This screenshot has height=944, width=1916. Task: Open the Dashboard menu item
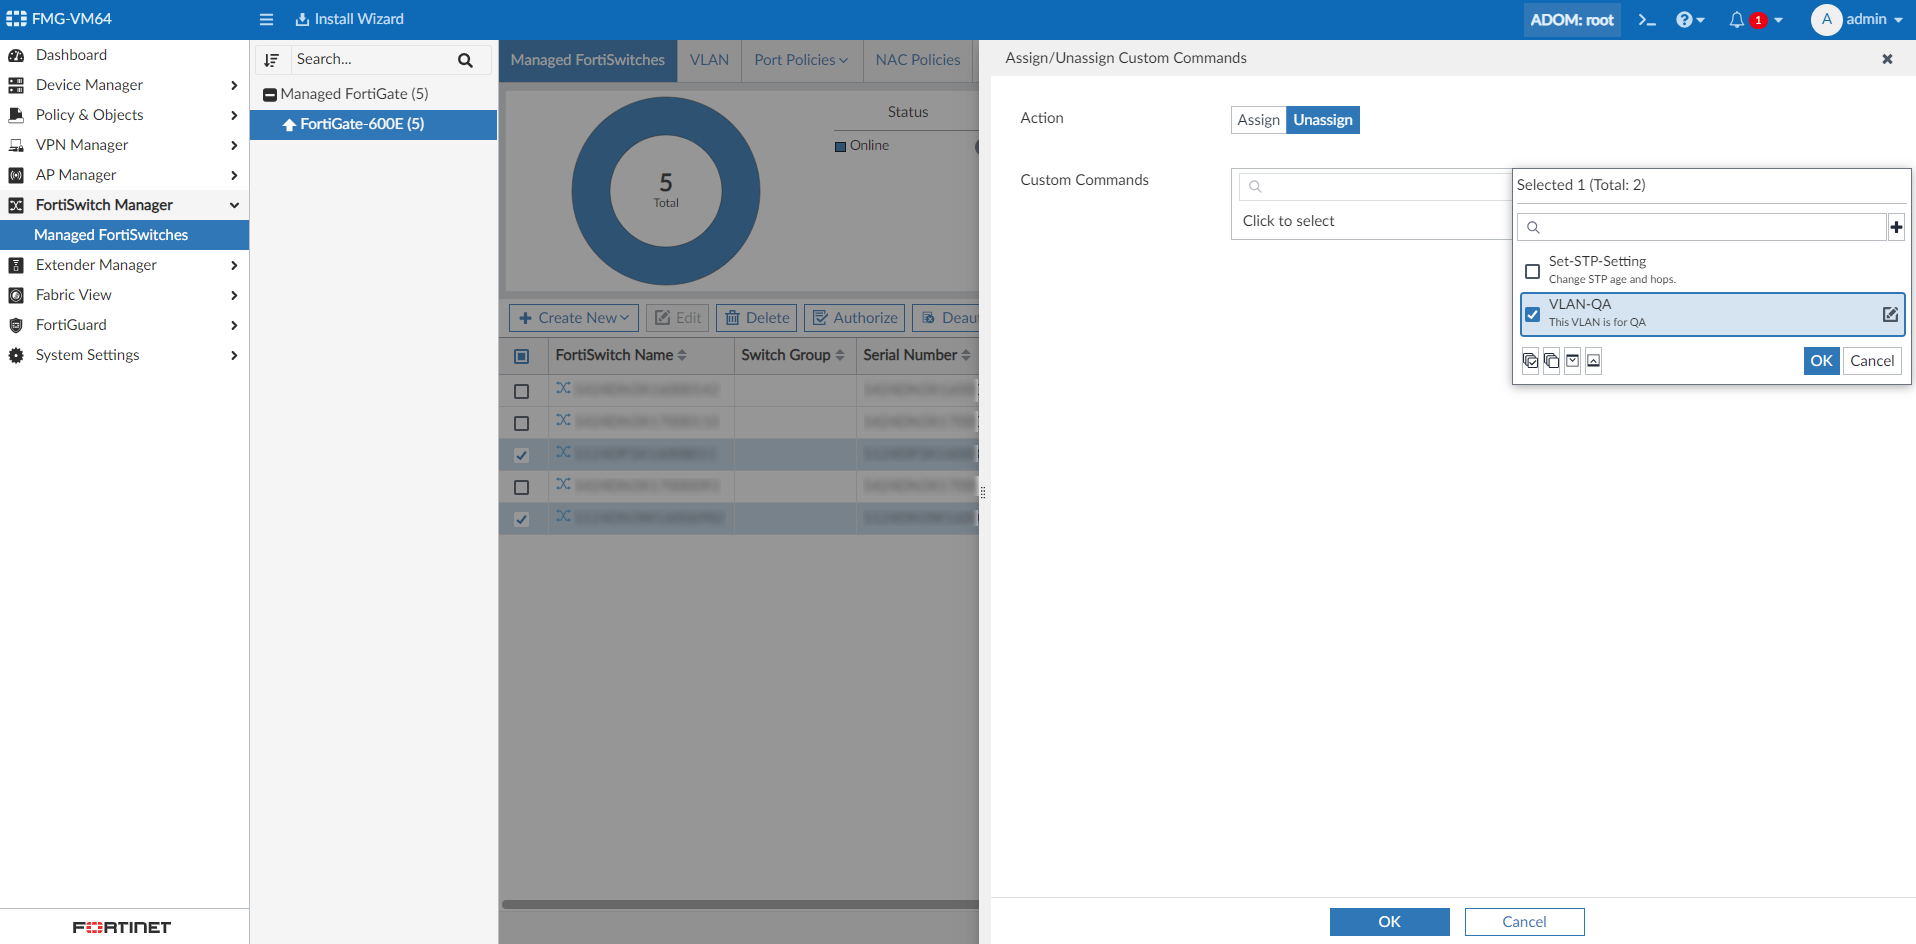(x=124, y=55)
